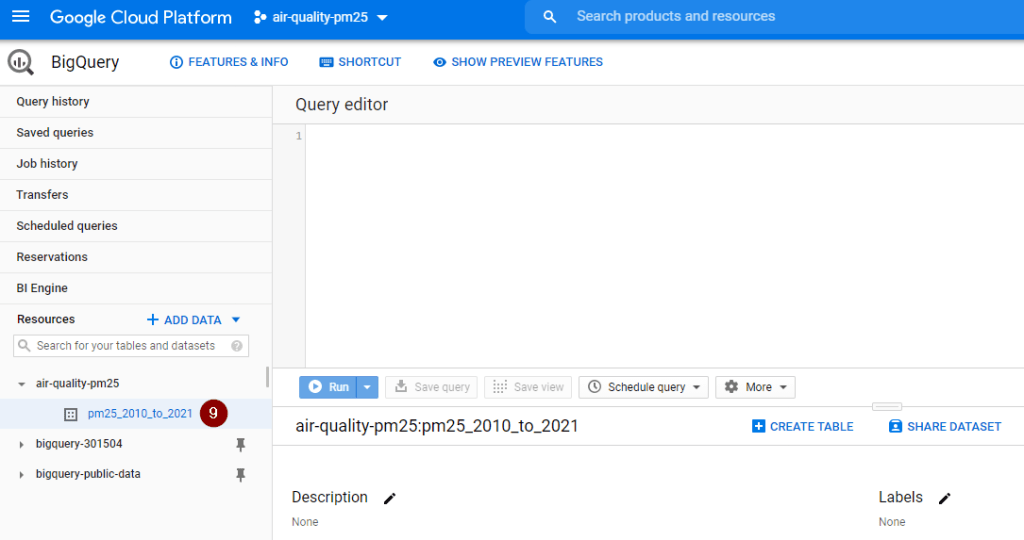The height and width of the screenshot is (540, 1024).
Task: Click the pm25_2010_to_2021 dataset icon
Action: pos(70,414)
